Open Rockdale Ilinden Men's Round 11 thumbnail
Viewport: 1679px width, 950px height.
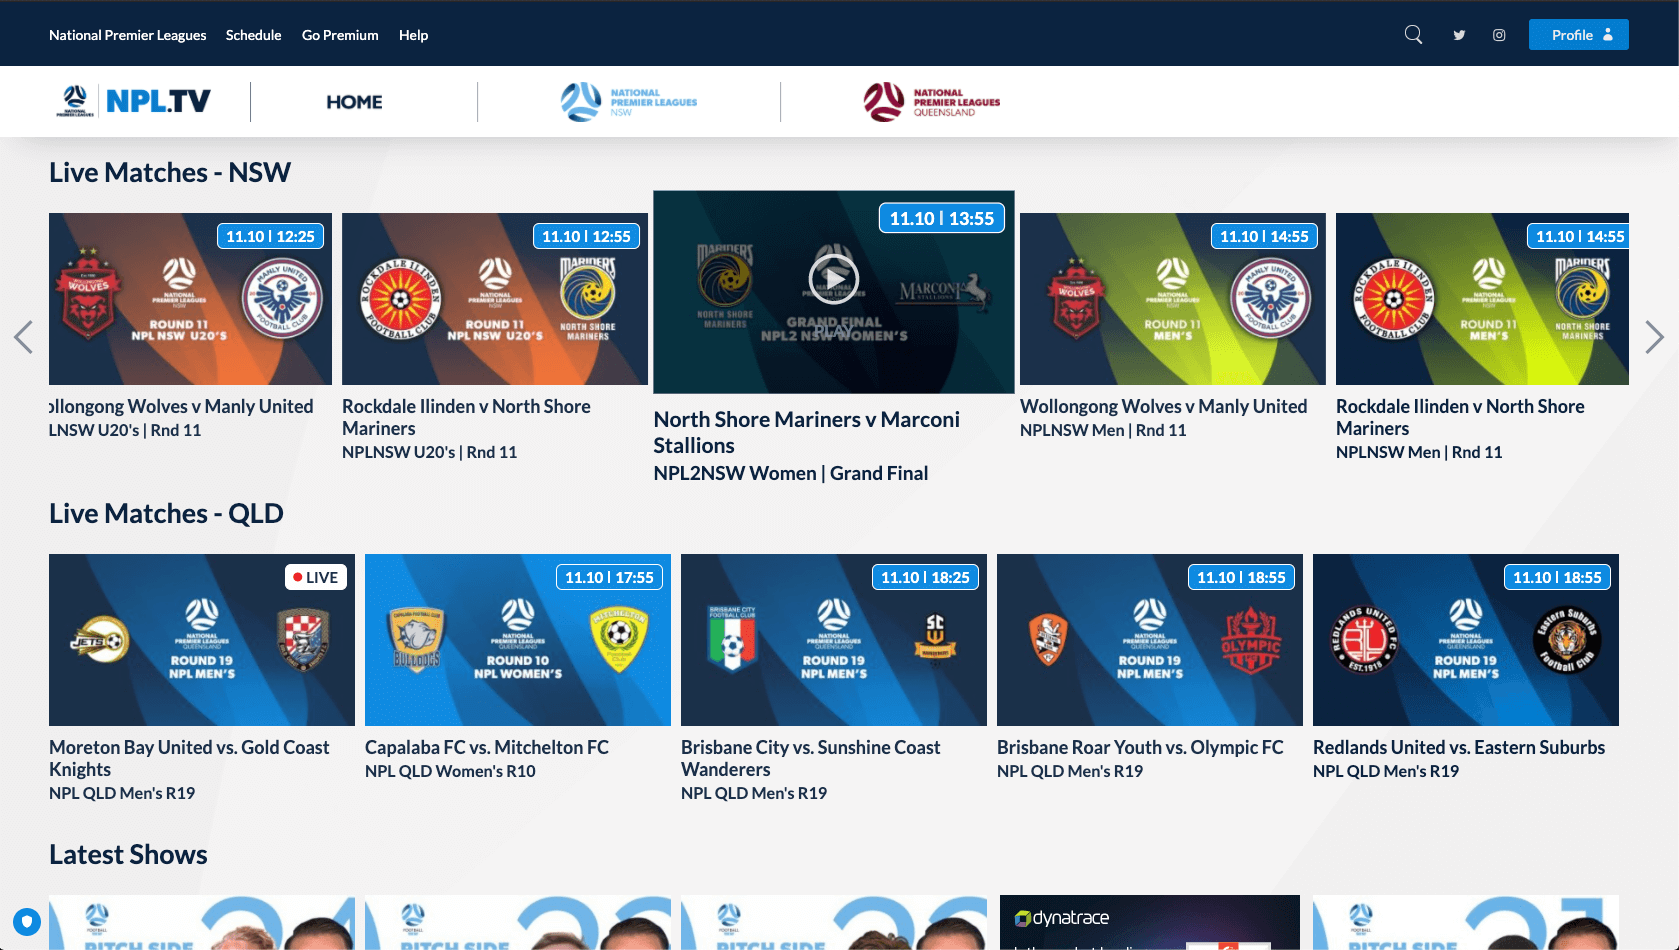point(1482,299)
